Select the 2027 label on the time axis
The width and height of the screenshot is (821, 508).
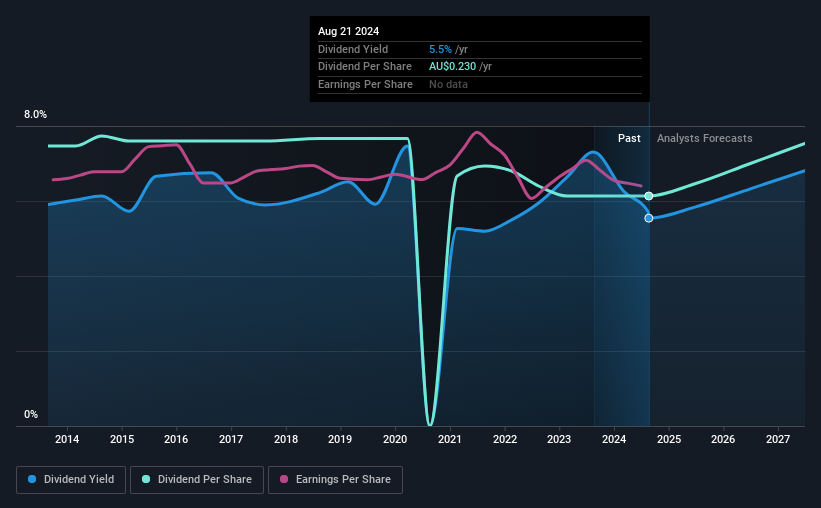(x=778, y=439)
